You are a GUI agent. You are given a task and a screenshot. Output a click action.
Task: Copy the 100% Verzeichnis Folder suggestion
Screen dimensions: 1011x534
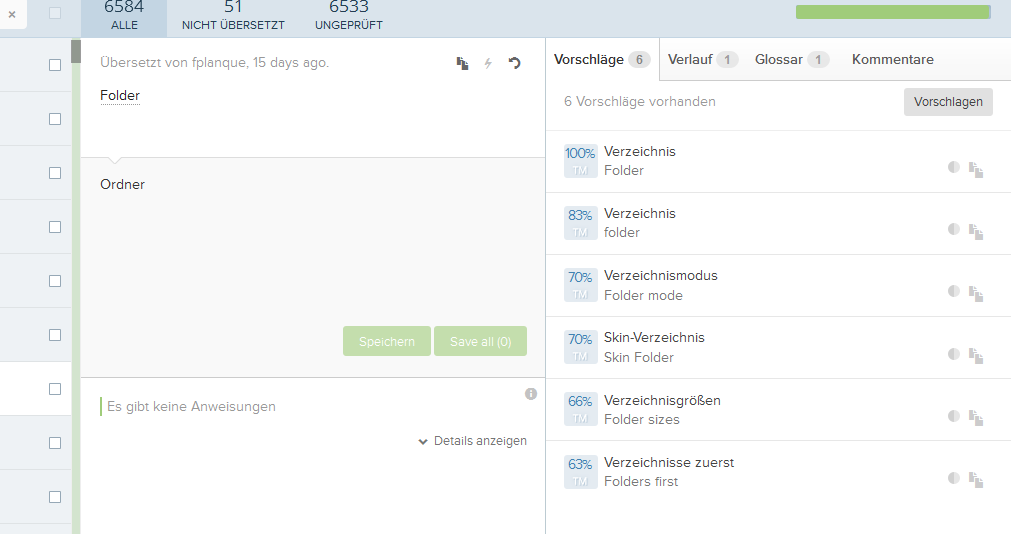coord(976,170)
